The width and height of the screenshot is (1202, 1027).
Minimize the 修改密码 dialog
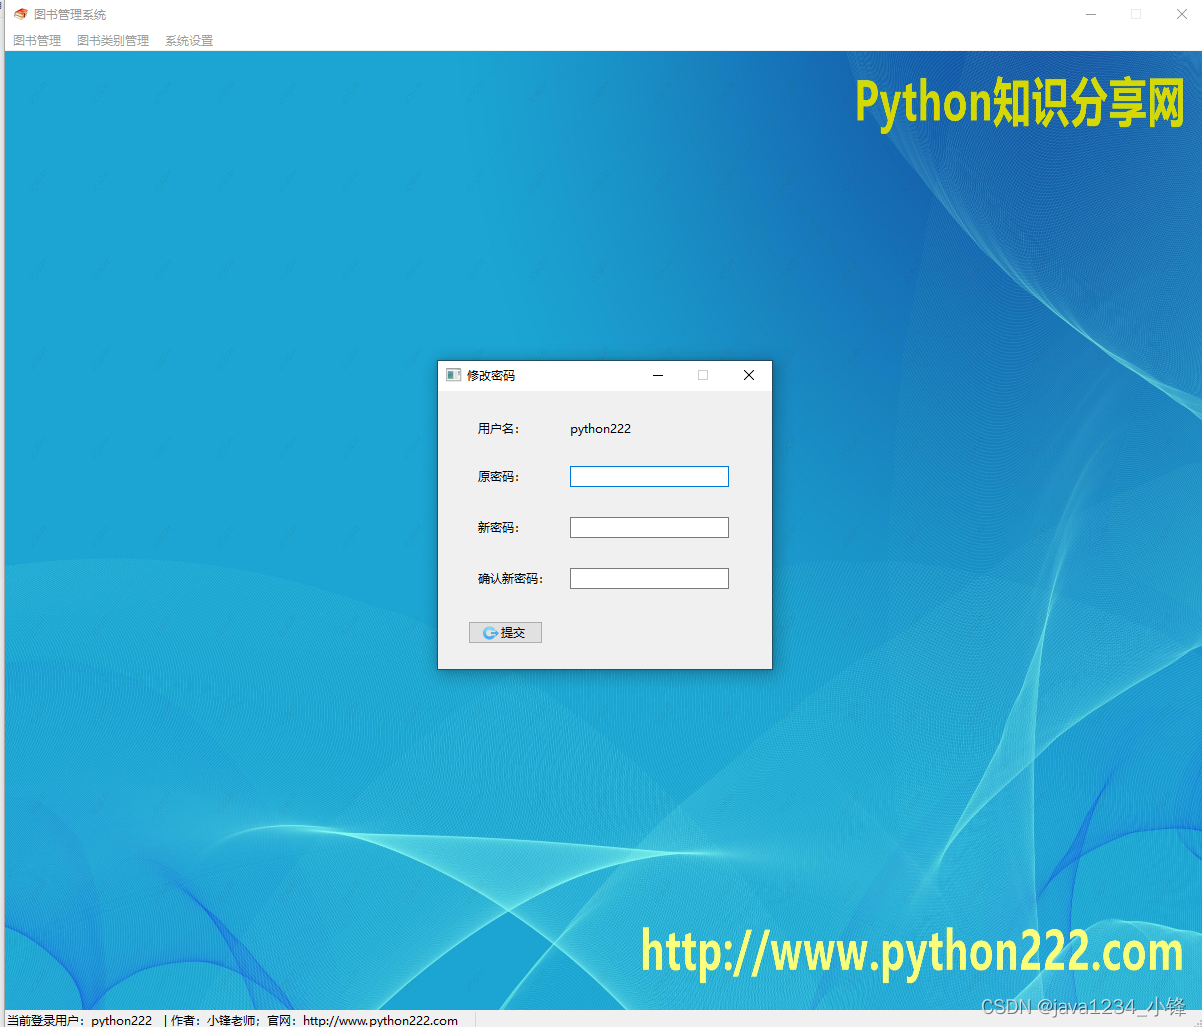[x=657, y=375]
